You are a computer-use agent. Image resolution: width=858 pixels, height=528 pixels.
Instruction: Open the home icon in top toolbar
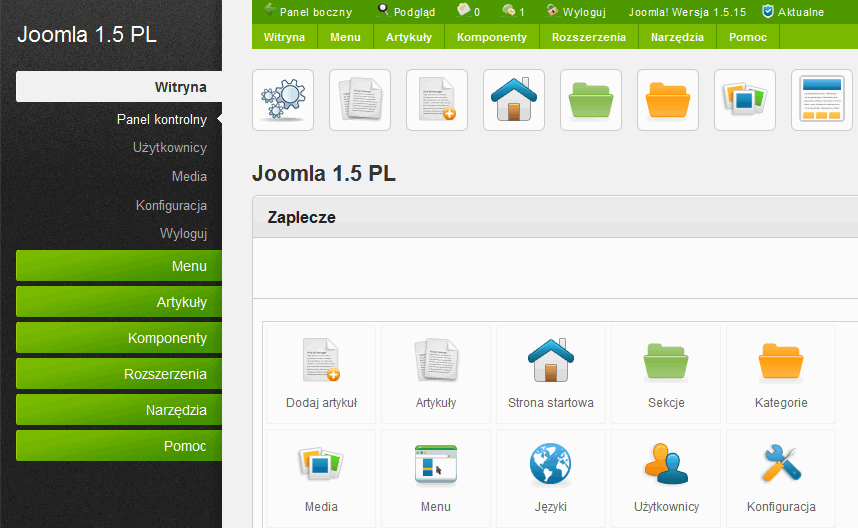[514, 100]
